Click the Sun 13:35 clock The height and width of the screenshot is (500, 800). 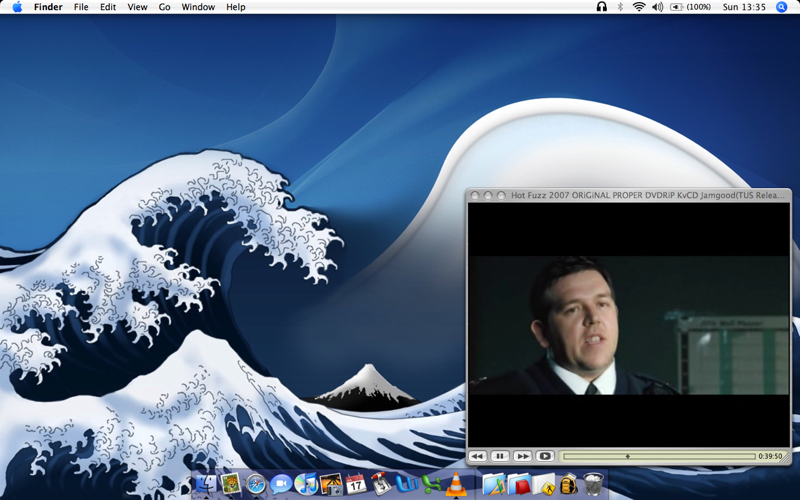coord(744,7)
